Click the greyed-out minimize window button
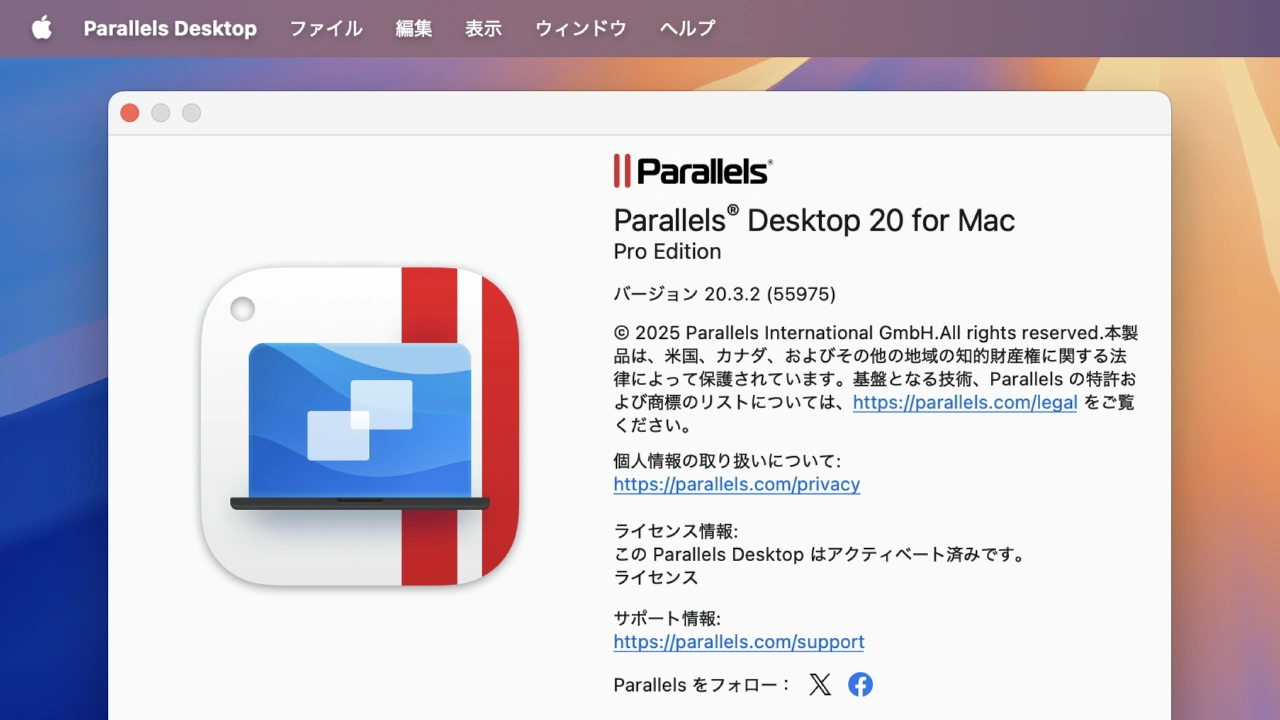Viewport: 1280px width, 720px height. pyautogui.click(x=161, y=113)
